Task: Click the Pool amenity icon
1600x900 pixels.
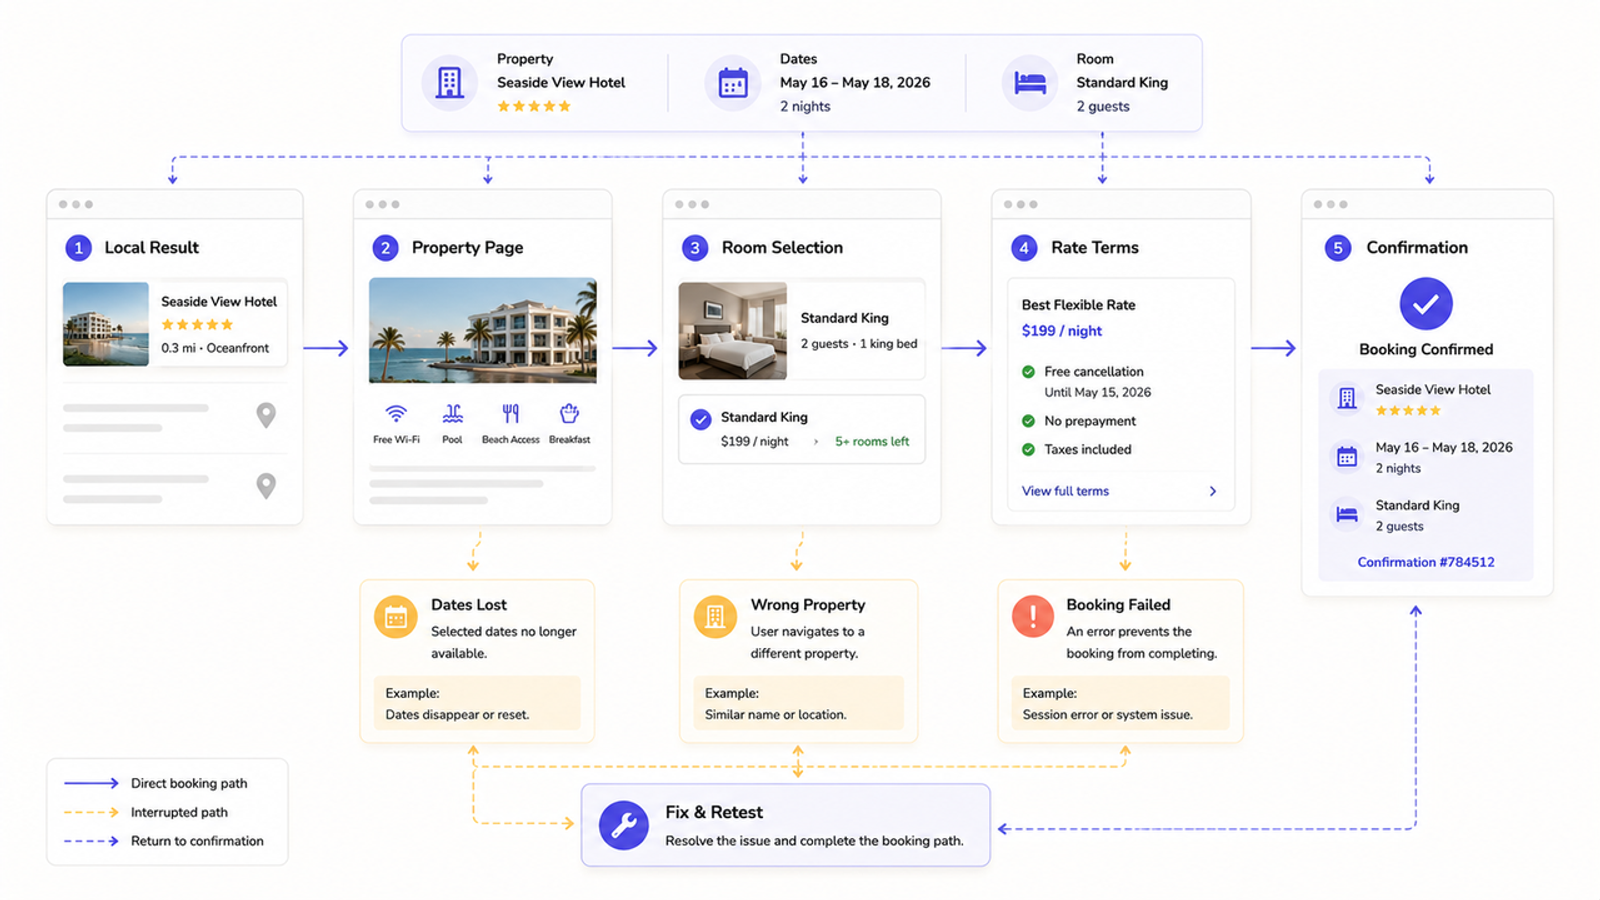Action: [x=453, y=413]
